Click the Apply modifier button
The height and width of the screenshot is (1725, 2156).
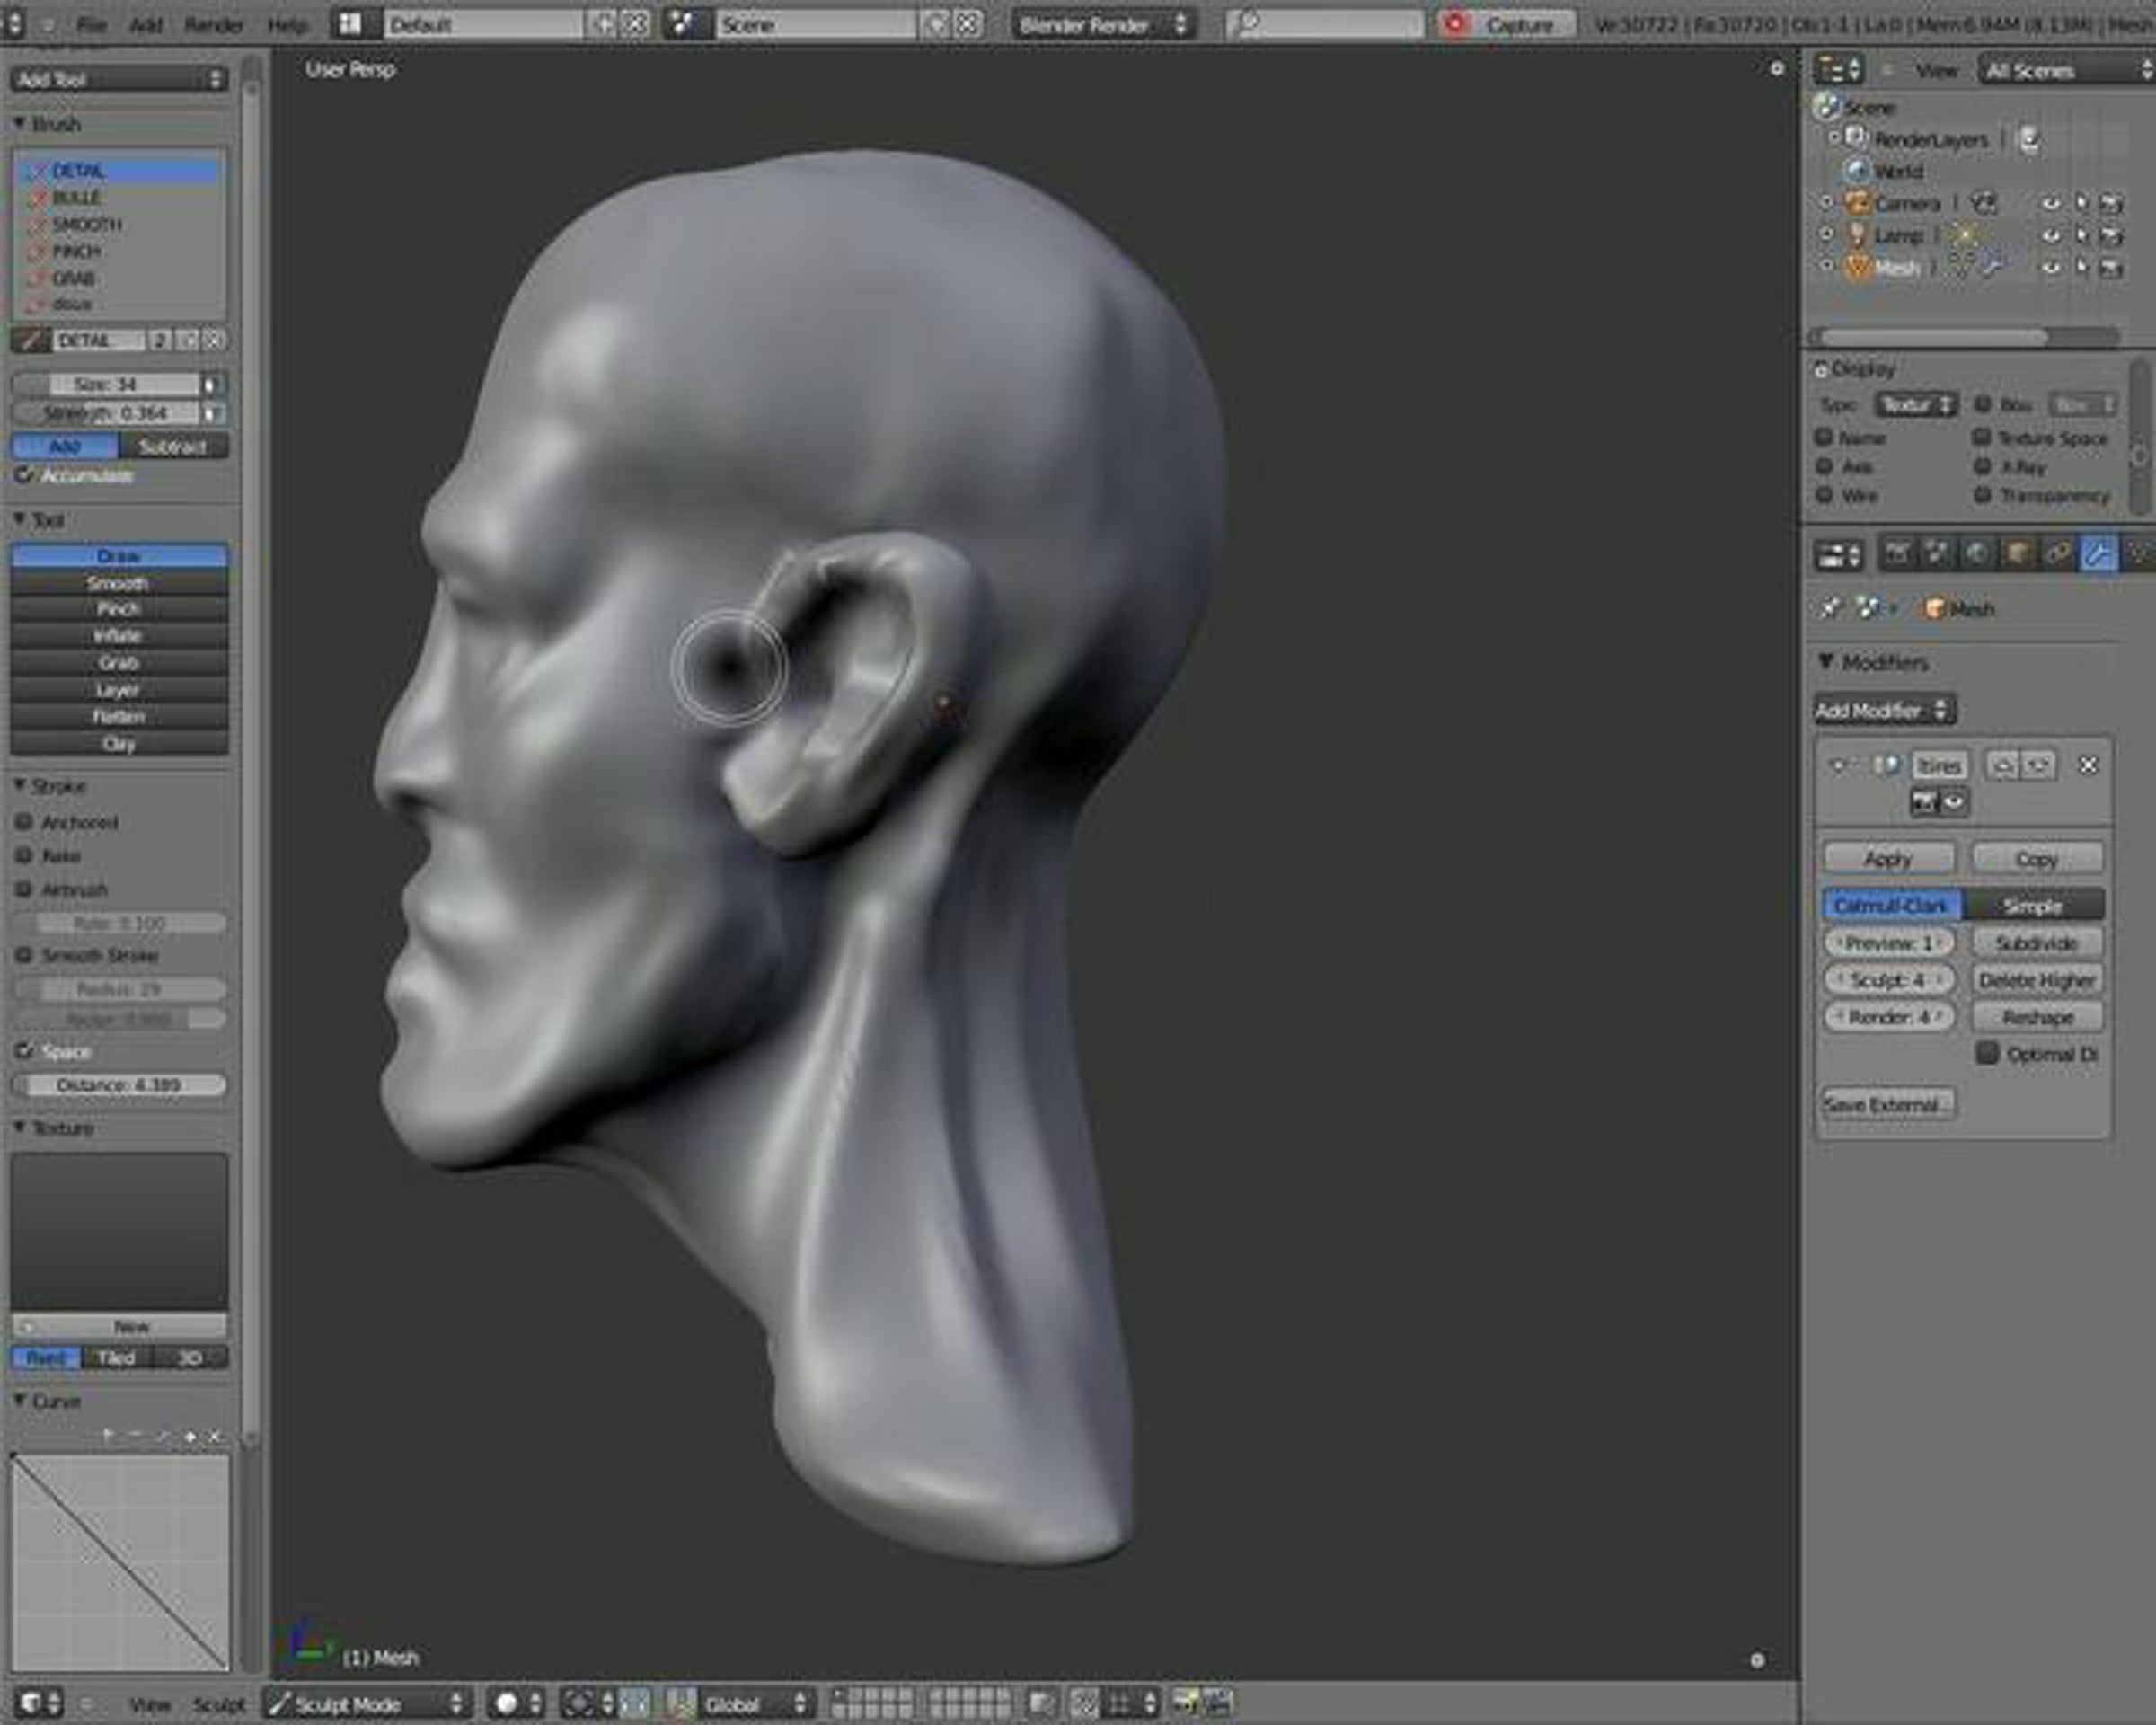[1888, 858]
